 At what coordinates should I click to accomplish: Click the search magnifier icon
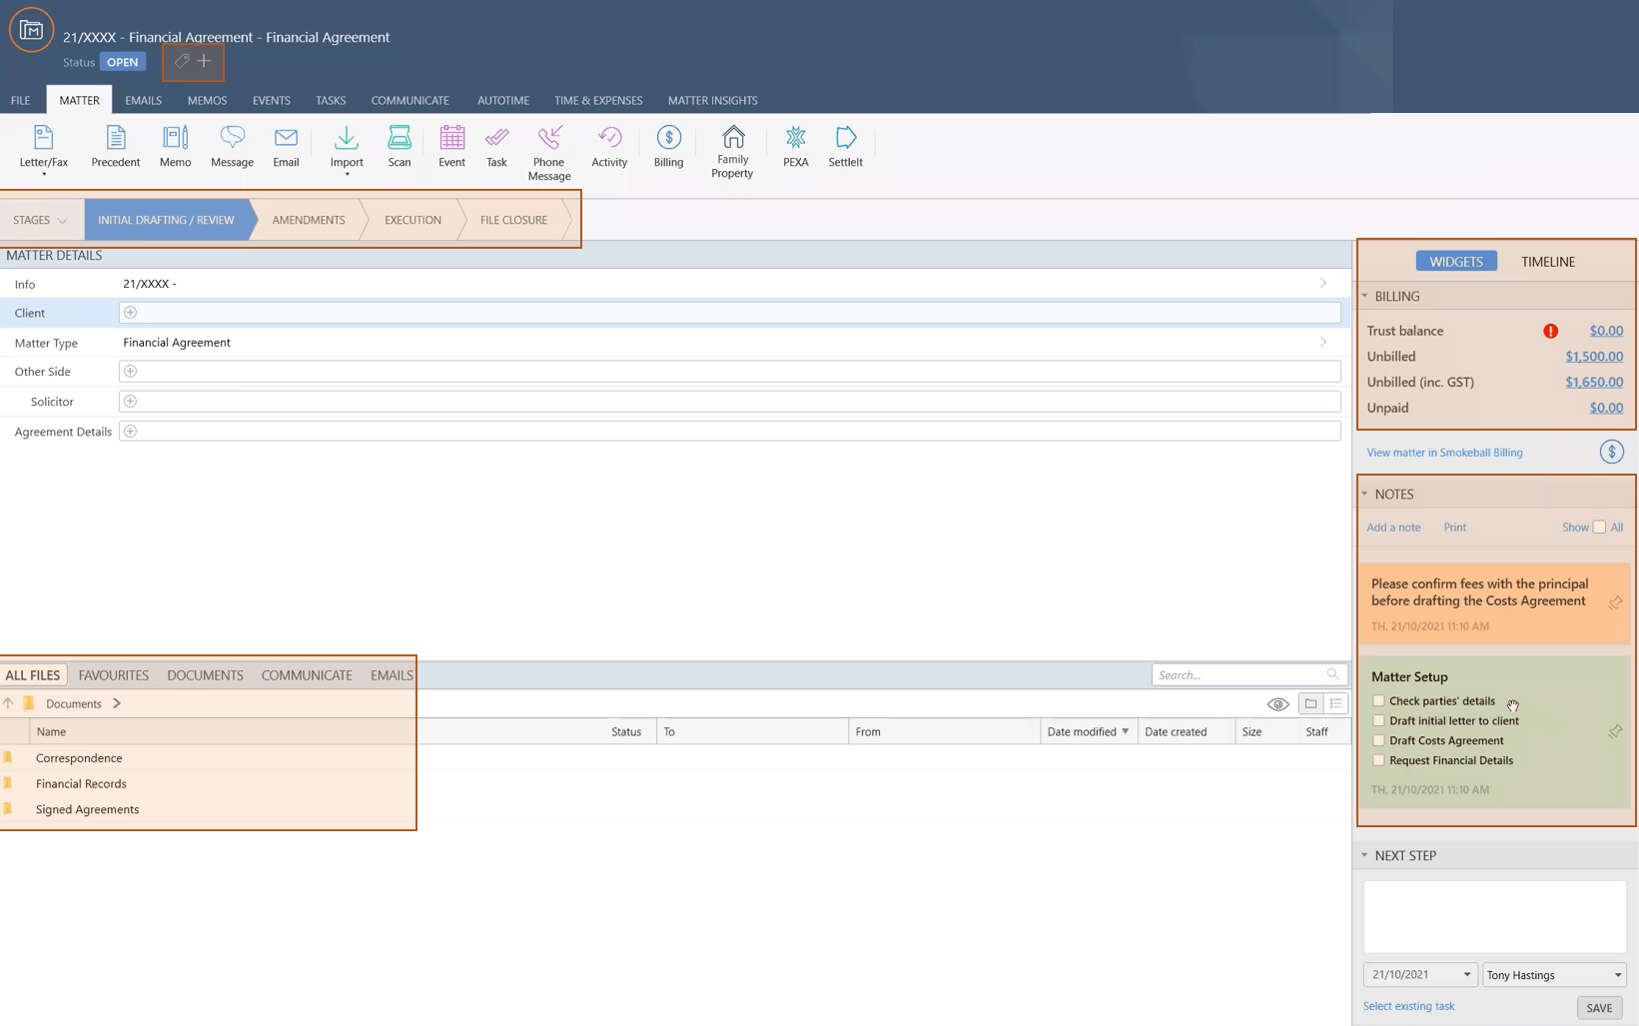1332,674
